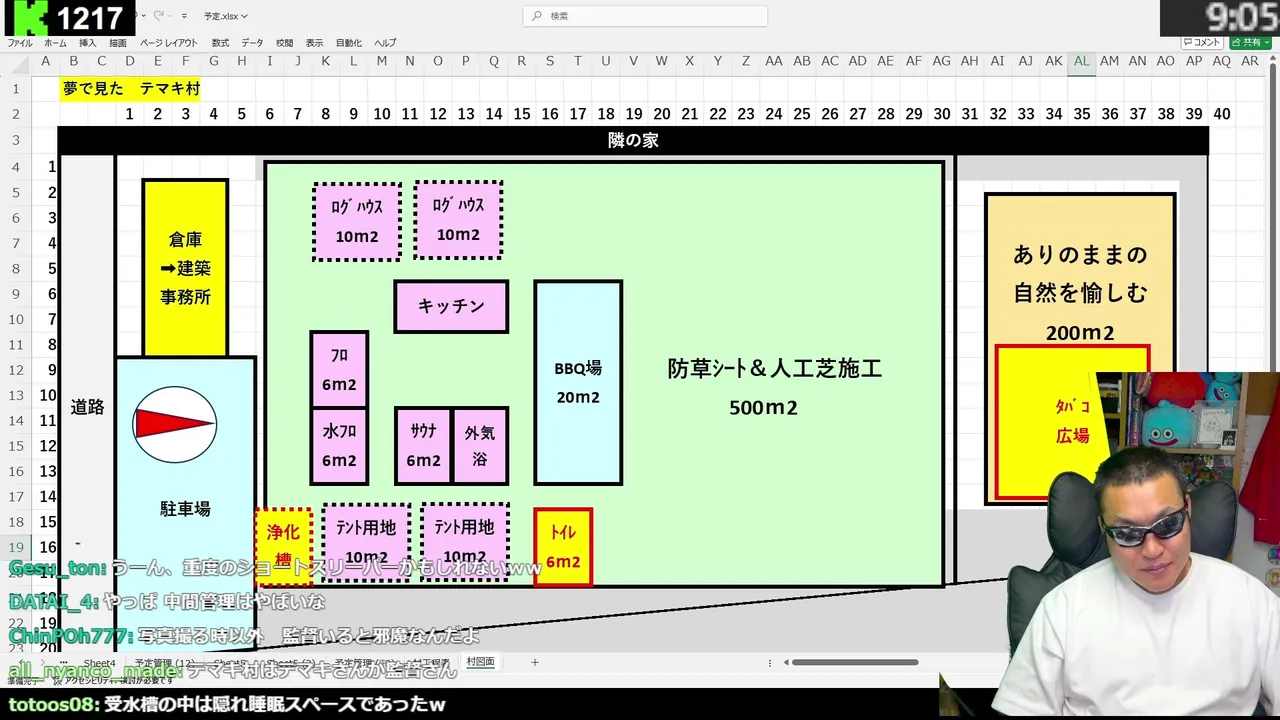Viewport: 1280px width, 720px height.
Task: Select the サウナ 6m2 shape
Action: (x=423, y=445)
